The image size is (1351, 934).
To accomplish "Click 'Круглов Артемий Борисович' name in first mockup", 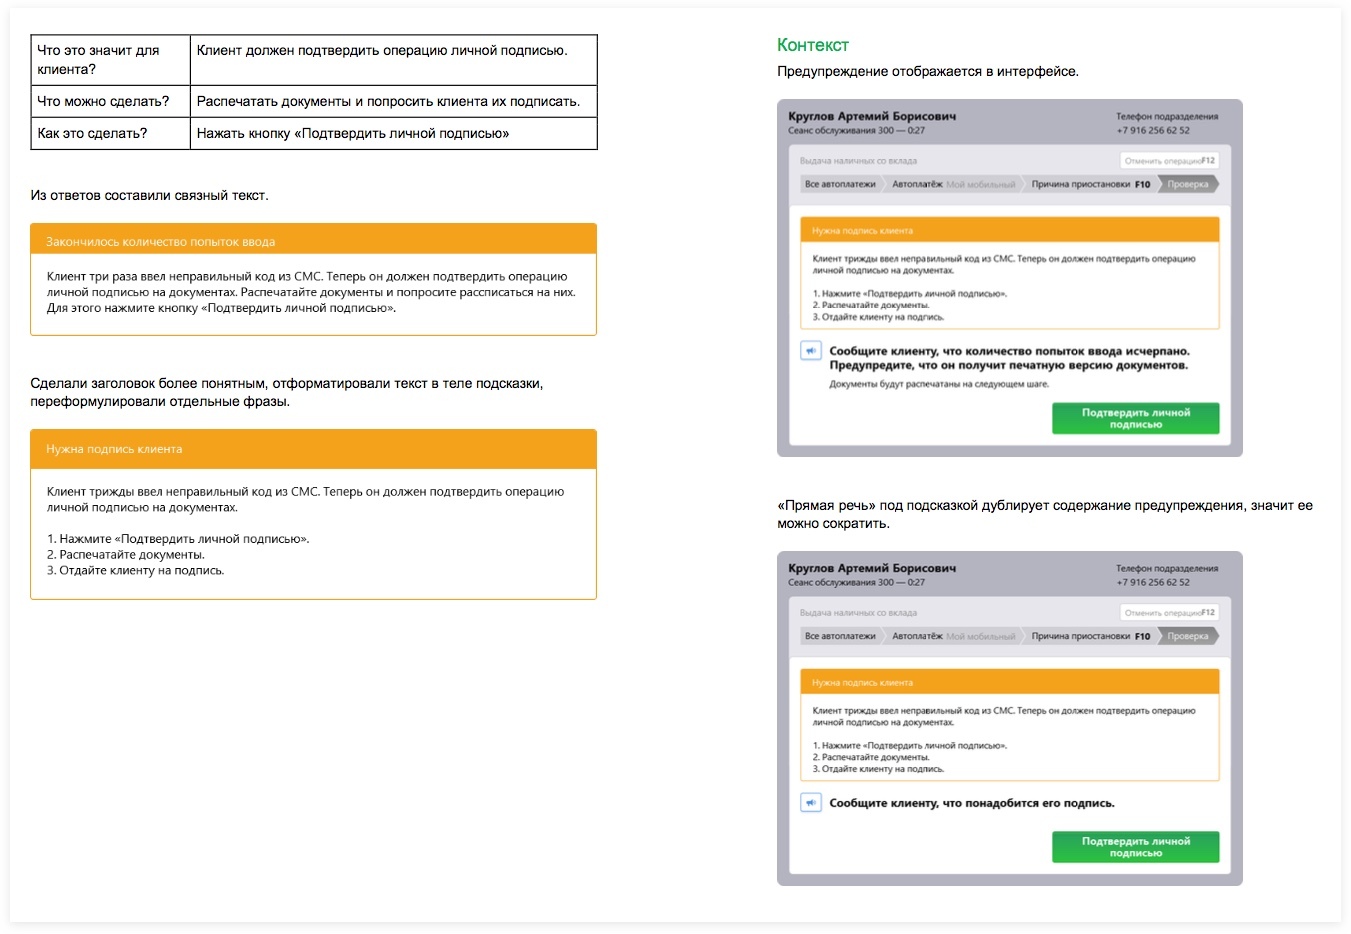I will [872, 116].
